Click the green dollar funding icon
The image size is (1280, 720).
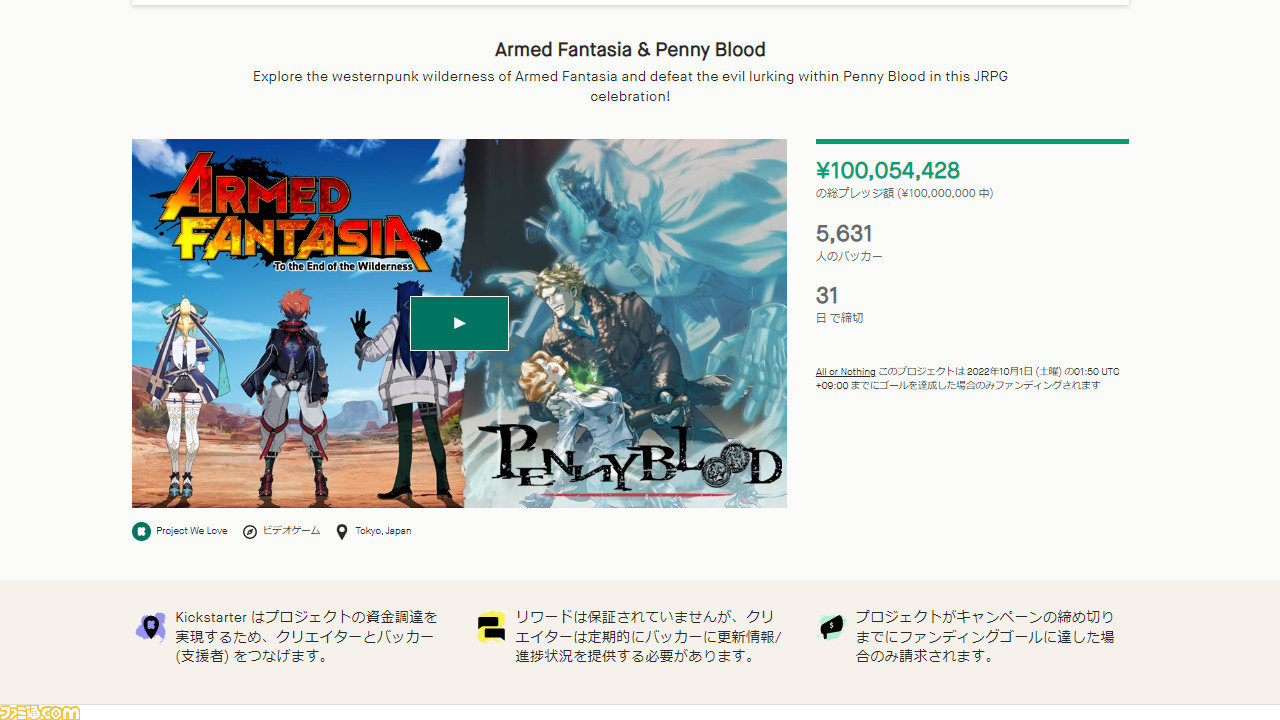coord(831,627)
